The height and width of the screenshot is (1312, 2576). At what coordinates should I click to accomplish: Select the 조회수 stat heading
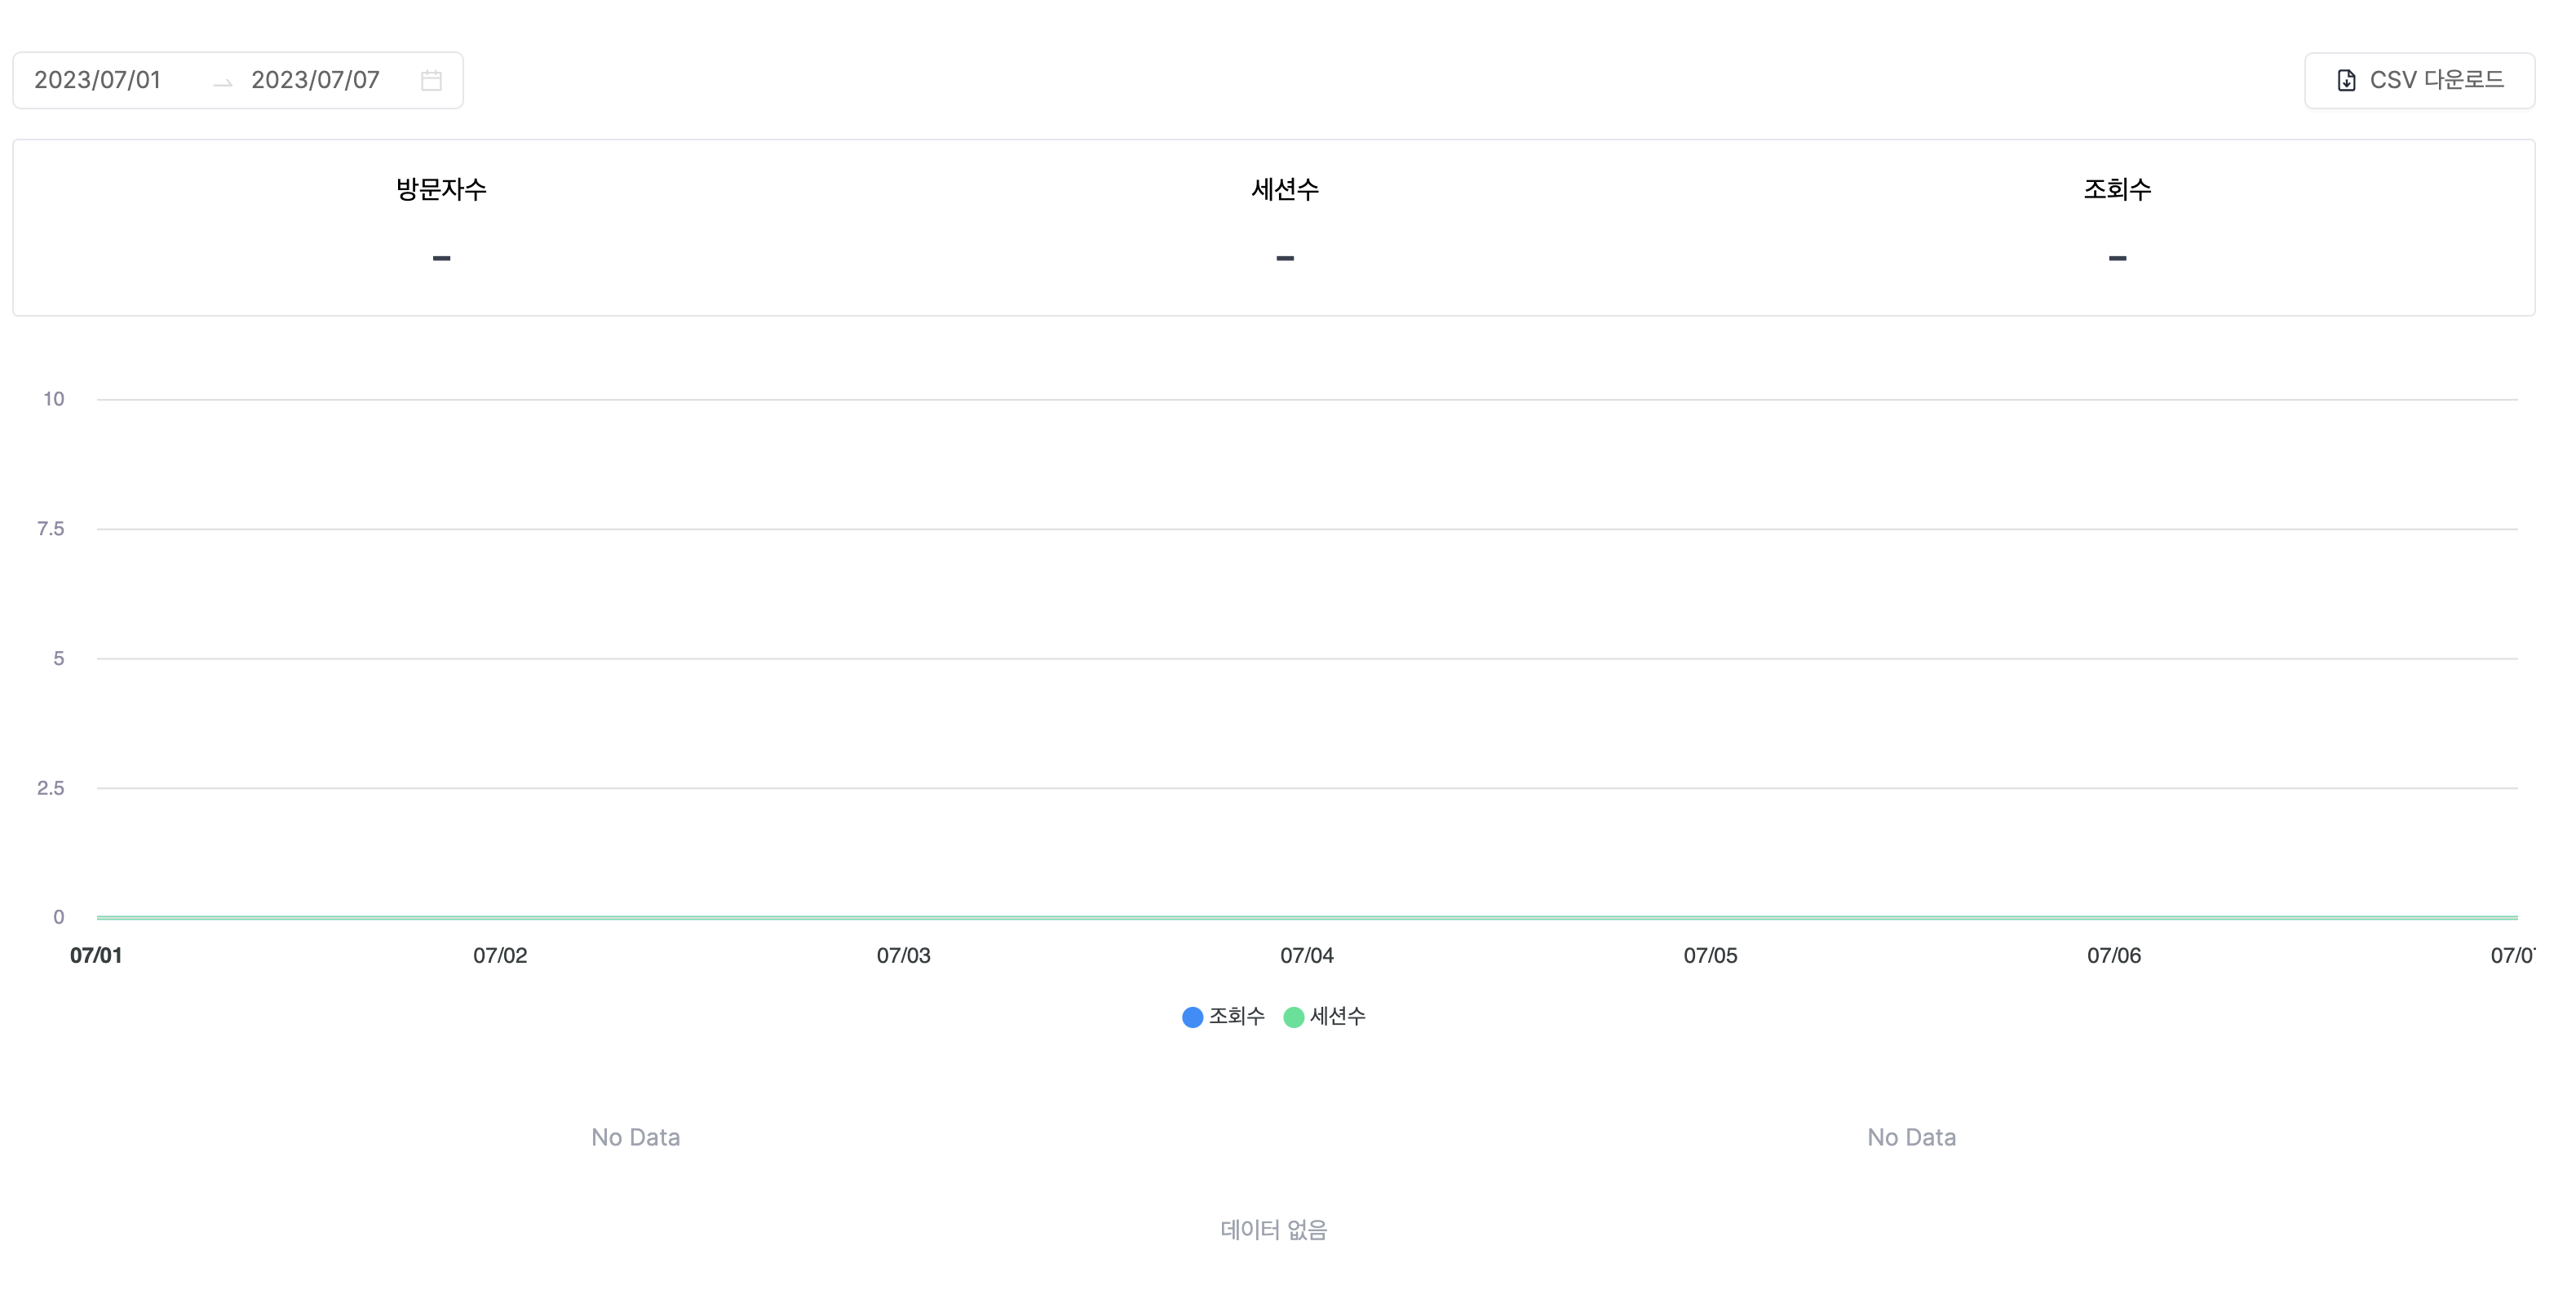point(2117,189)
